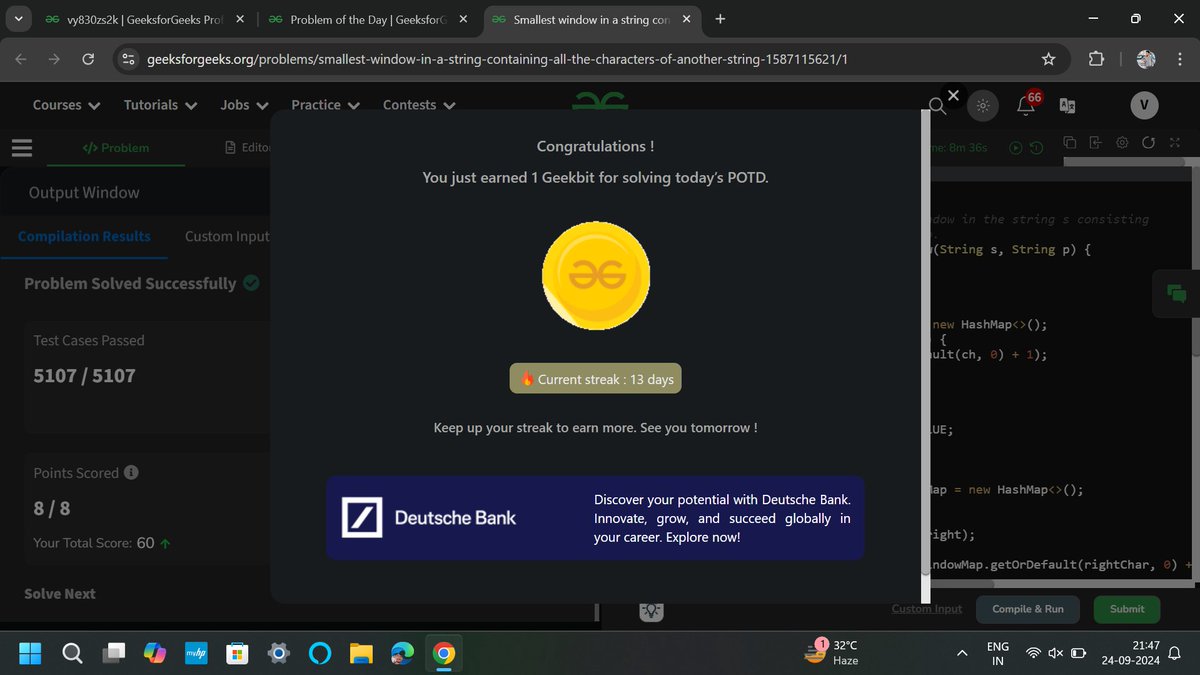
Task: Toggle light/dark theme sun icon
Action: pos(983,105)
